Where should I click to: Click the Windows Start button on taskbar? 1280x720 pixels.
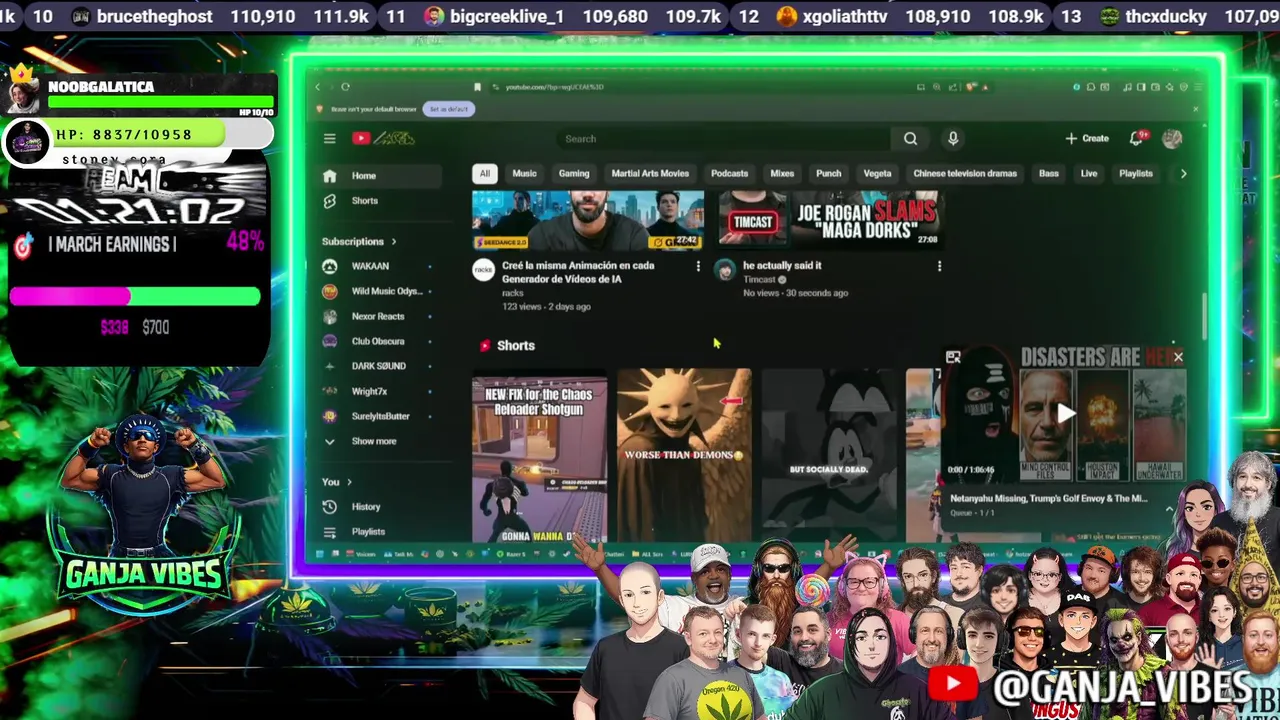pos(320,554)
